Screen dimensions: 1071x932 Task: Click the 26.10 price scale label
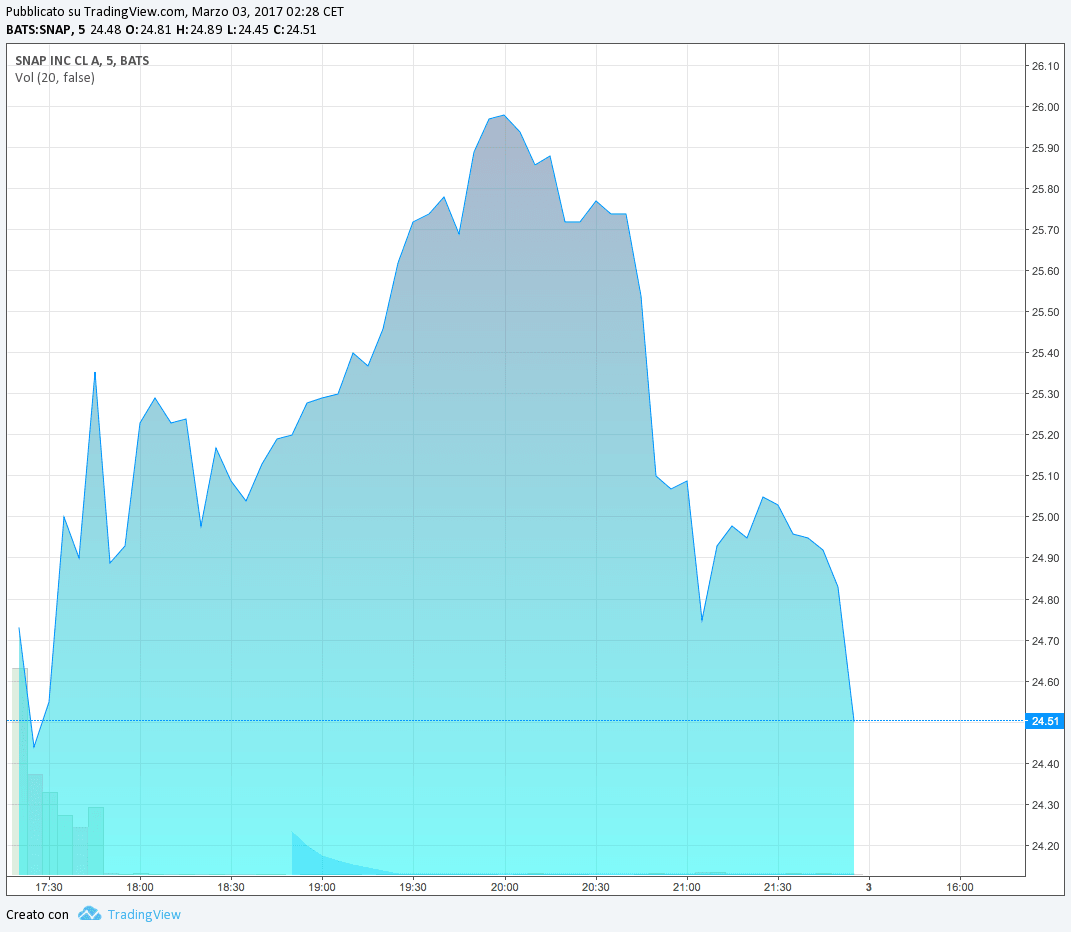(x=1044, y=66)
